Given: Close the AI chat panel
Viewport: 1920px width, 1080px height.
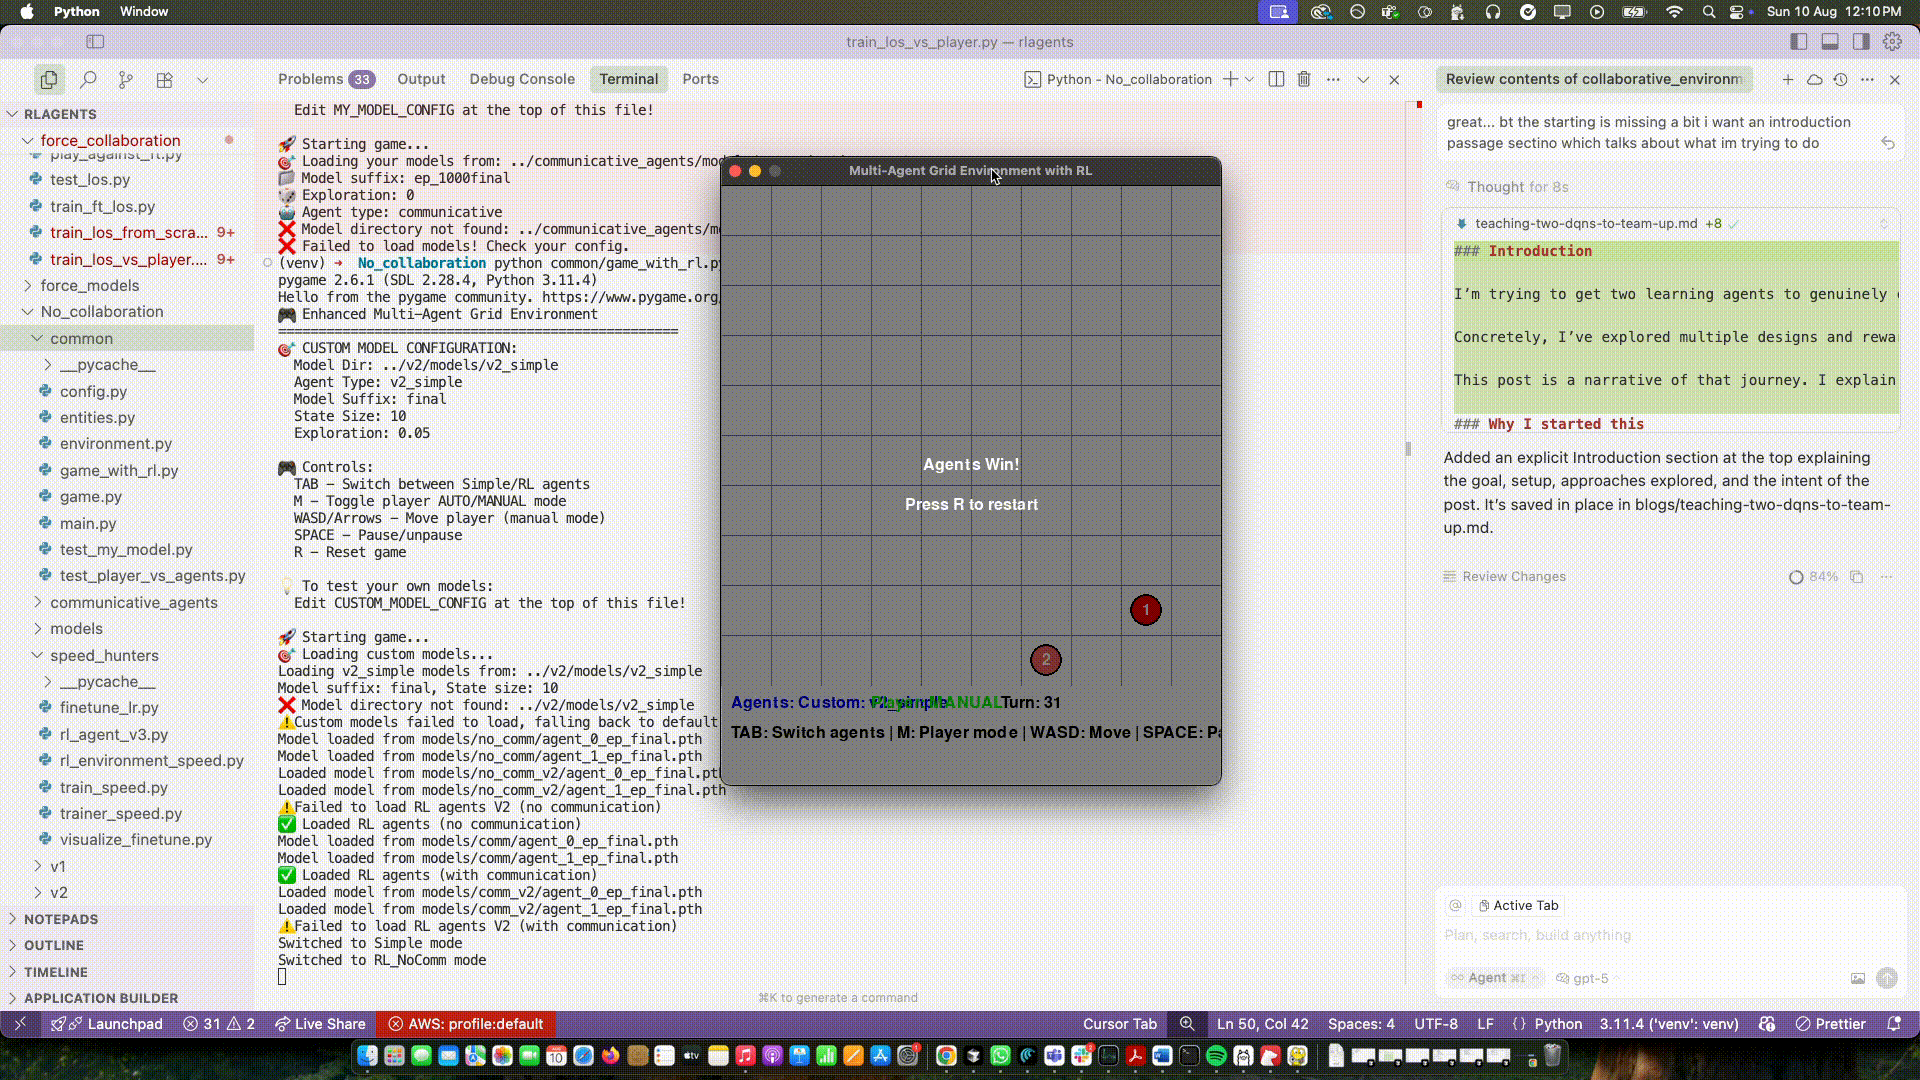Looking at the screenshot, I should 1894,79.
